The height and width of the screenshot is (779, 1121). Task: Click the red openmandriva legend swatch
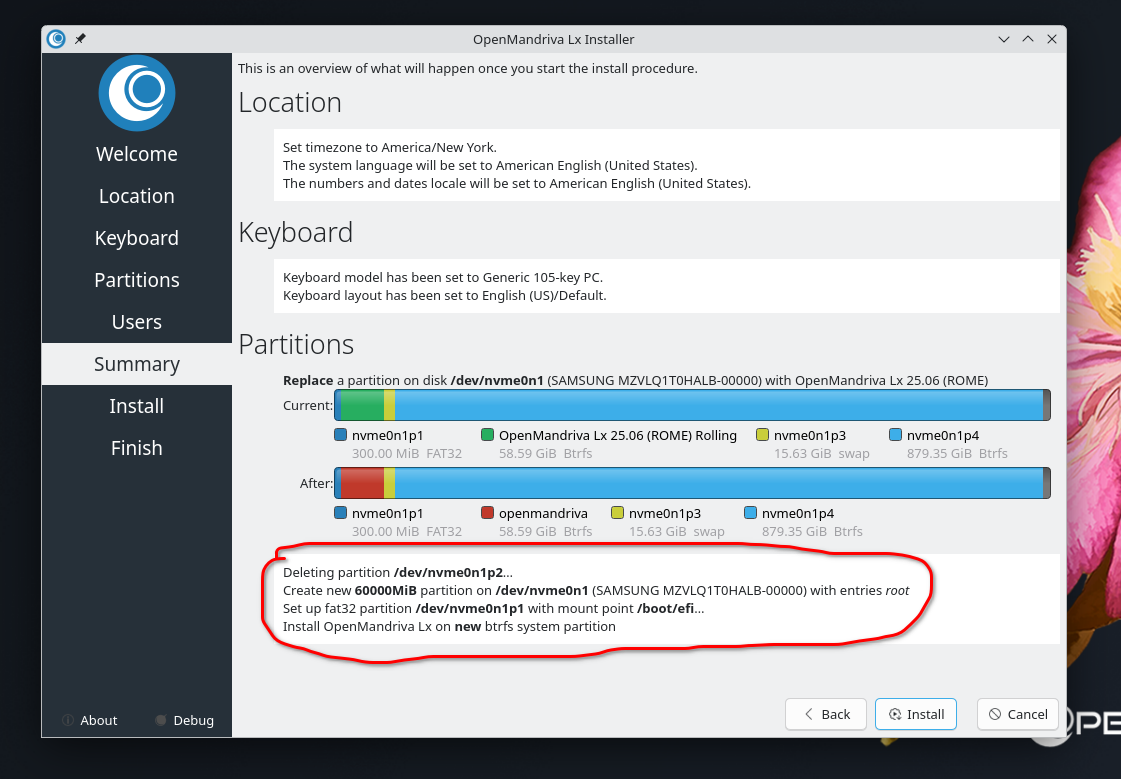(x=488, y=513)
